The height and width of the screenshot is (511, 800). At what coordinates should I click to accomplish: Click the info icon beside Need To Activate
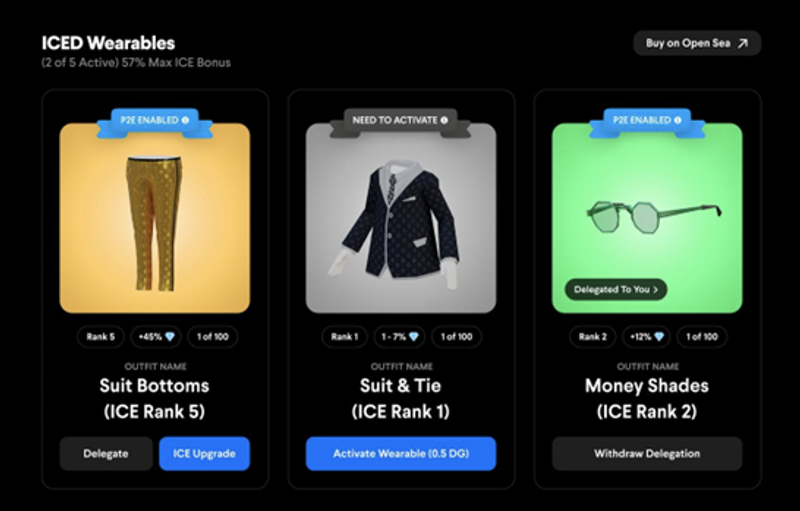[444, 120]
